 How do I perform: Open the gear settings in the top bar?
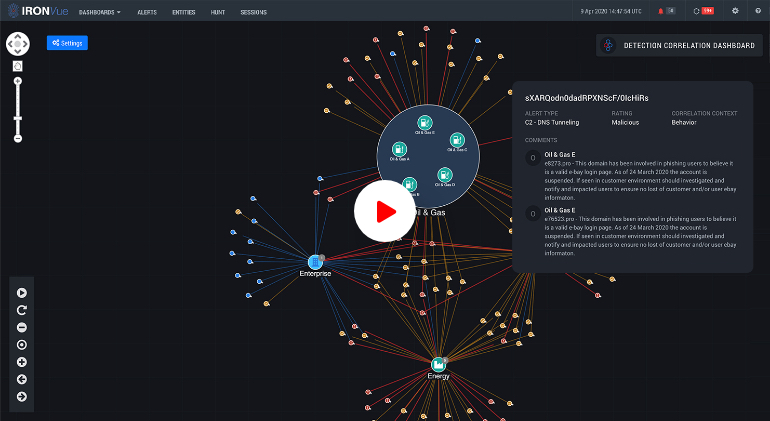[735, 11]
